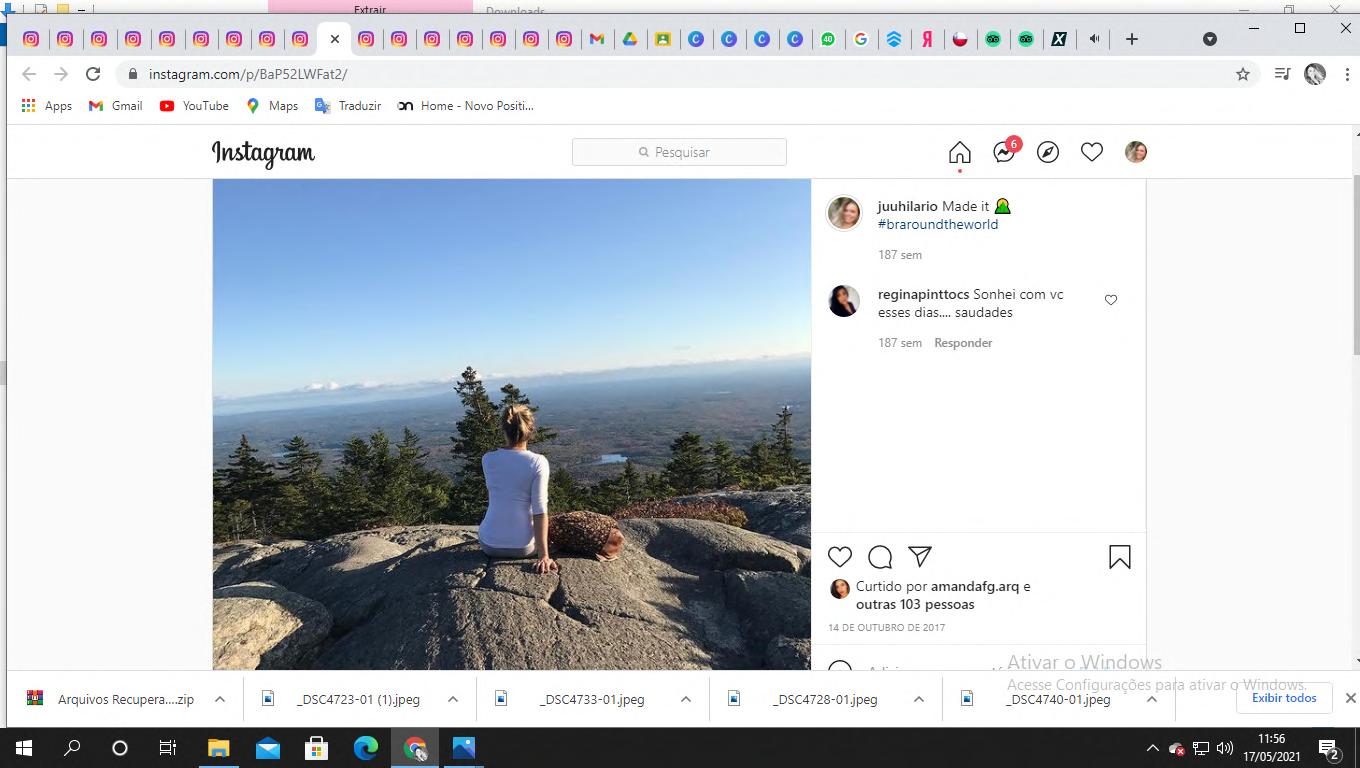The height and width of the screenshot is (768, 1360).
Task: Close the downloads bar
Action: (x=1350, y=698)
